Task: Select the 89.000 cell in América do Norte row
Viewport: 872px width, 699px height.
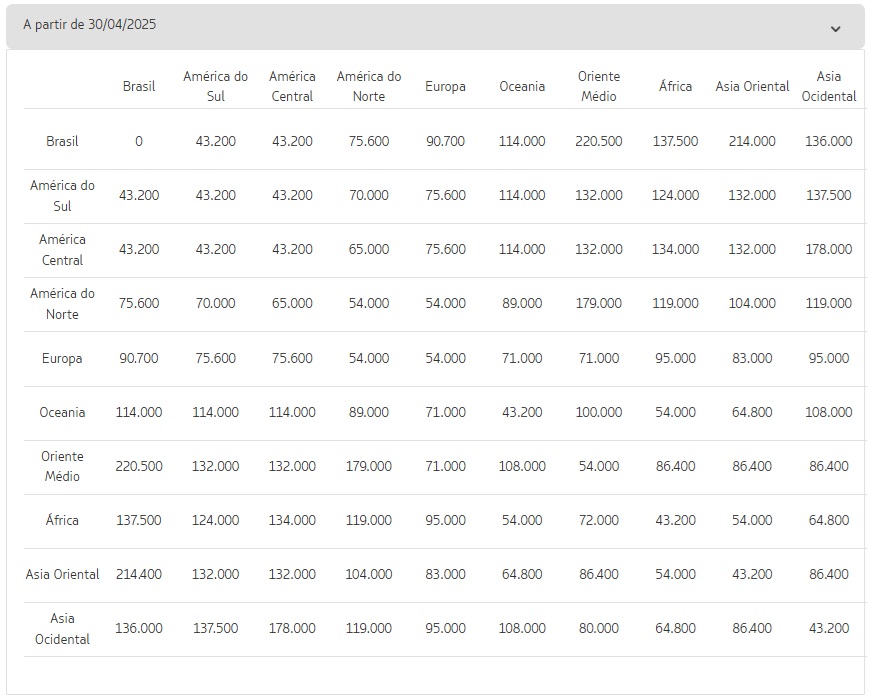Action: point(522,304)
